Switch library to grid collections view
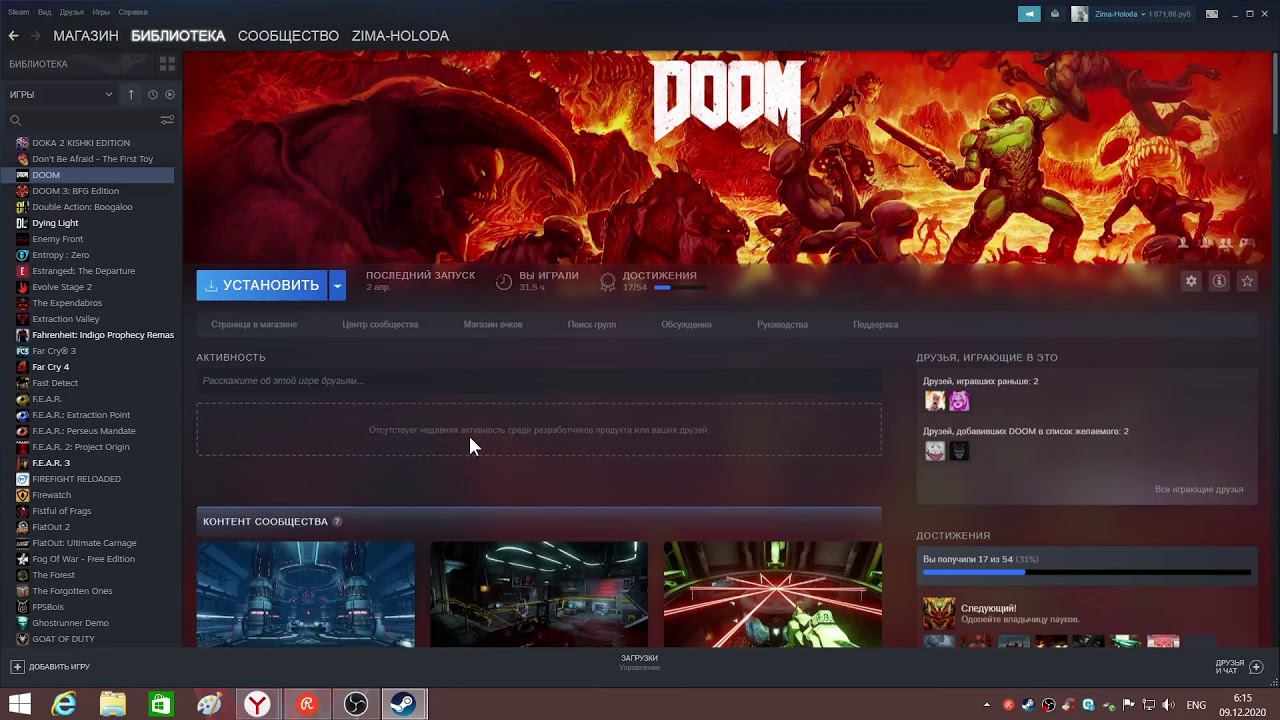Screen dimensions: 1280x720 167,64
